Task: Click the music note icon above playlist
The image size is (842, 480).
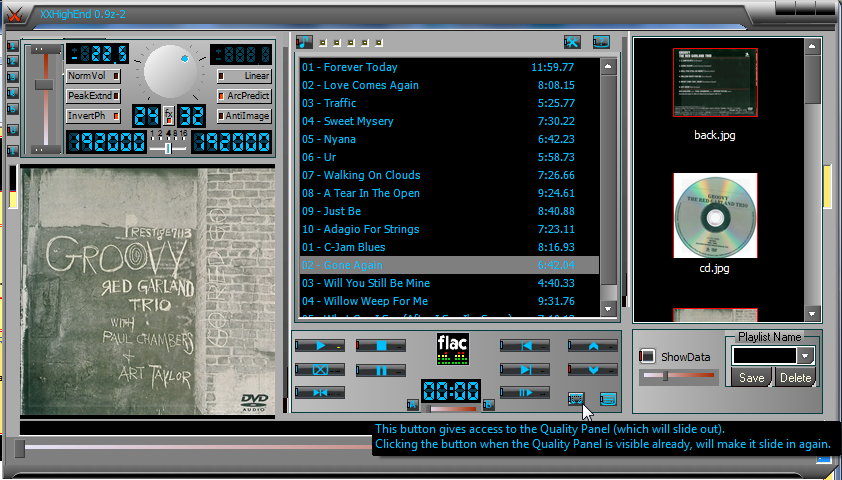Action: point(304,42)
